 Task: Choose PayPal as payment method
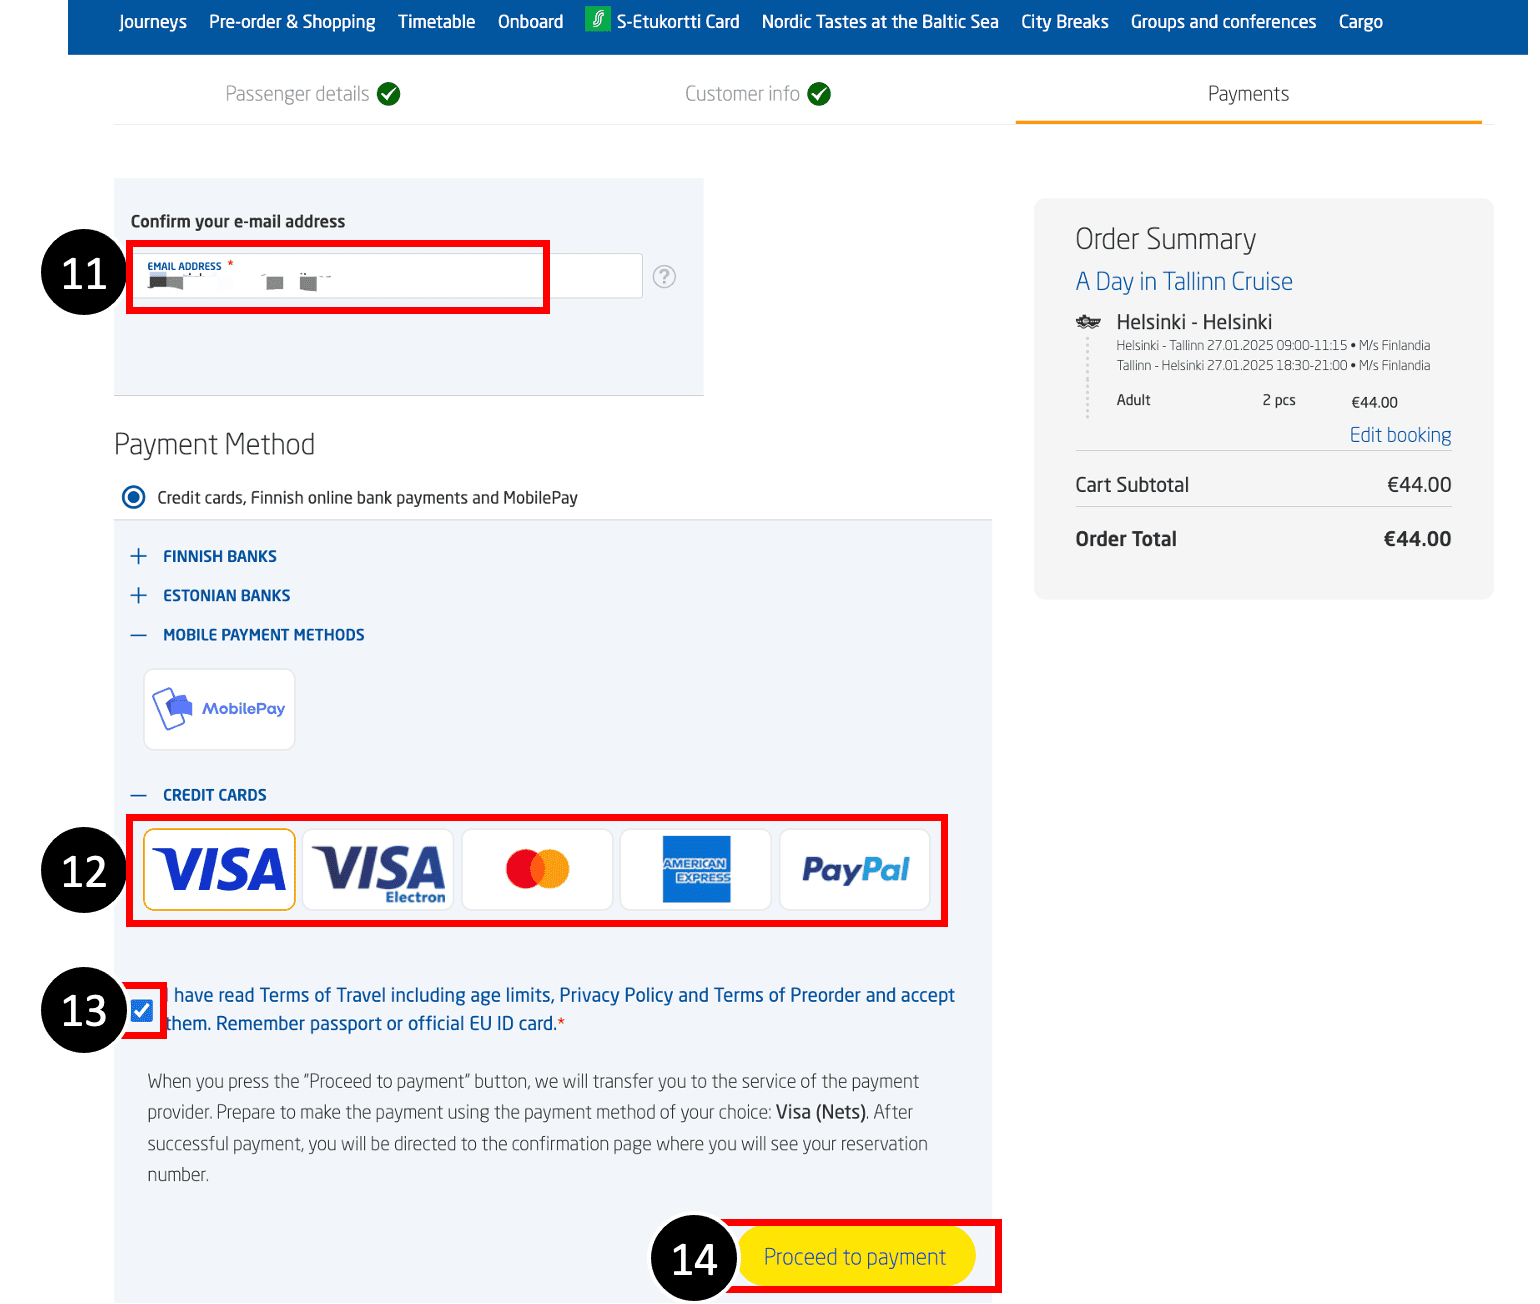click(855, 869)
